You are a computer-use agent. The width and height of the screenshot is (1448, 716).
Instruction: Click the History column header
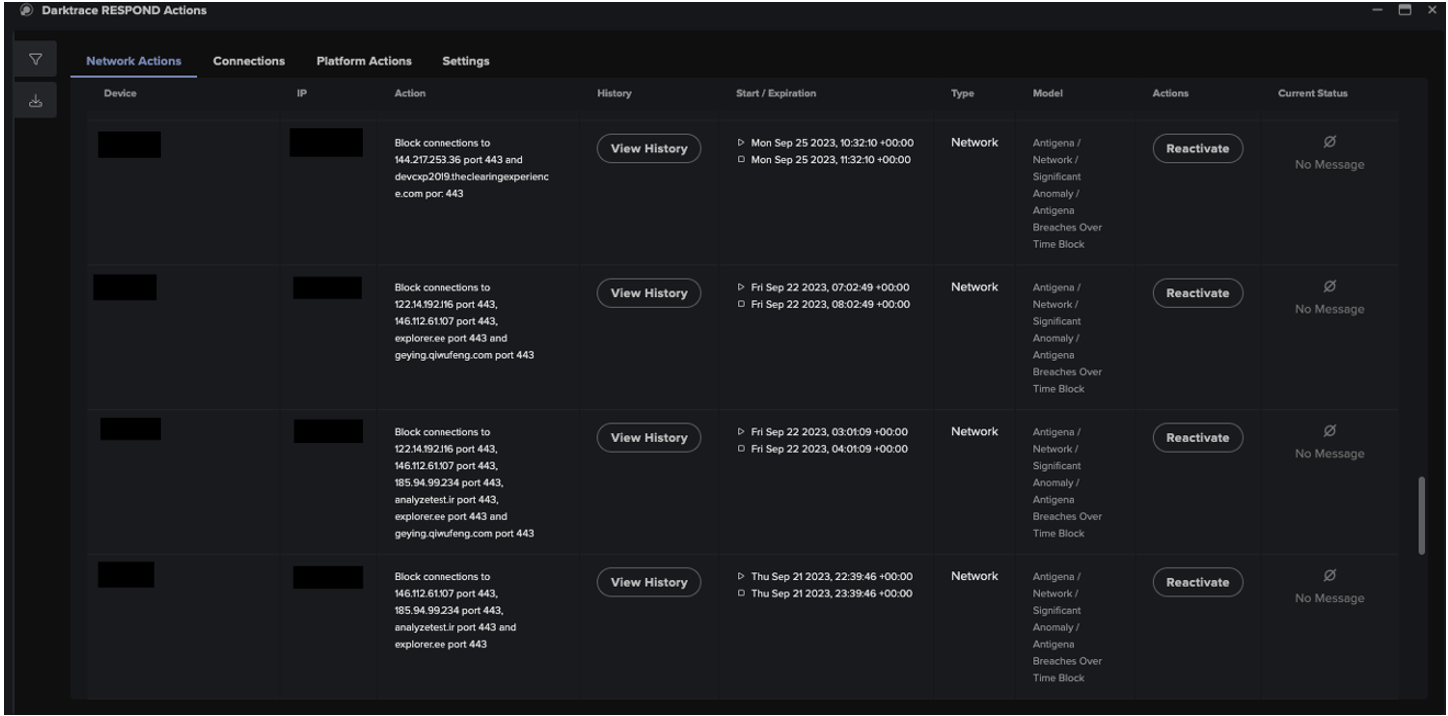(614, 94)
